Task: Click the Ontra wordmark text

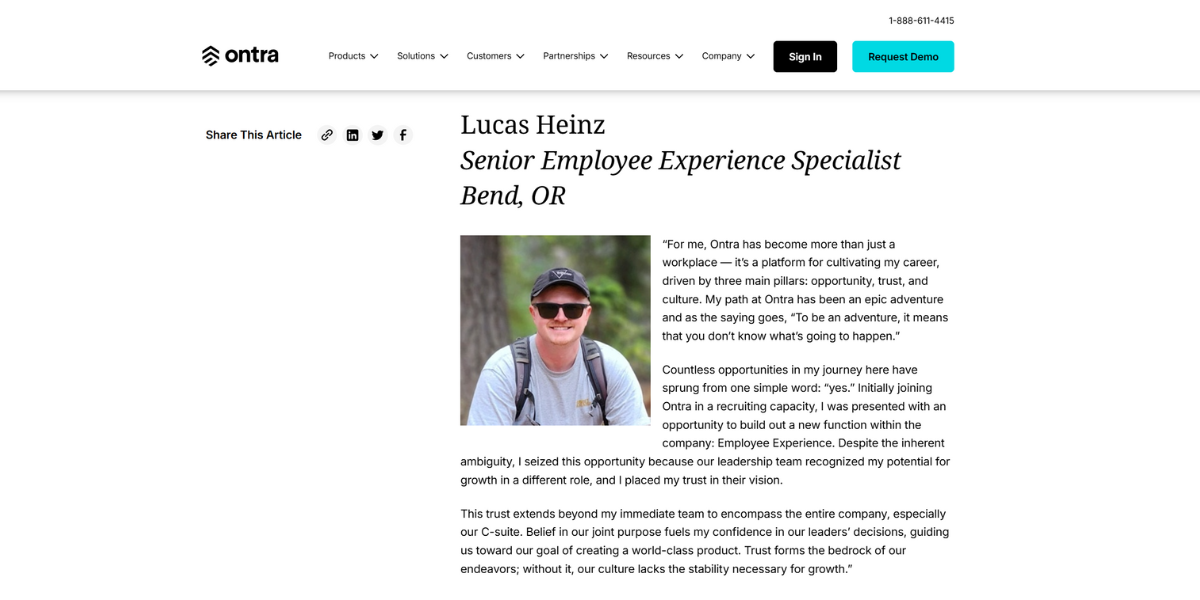Action: [x=252, y=56]
